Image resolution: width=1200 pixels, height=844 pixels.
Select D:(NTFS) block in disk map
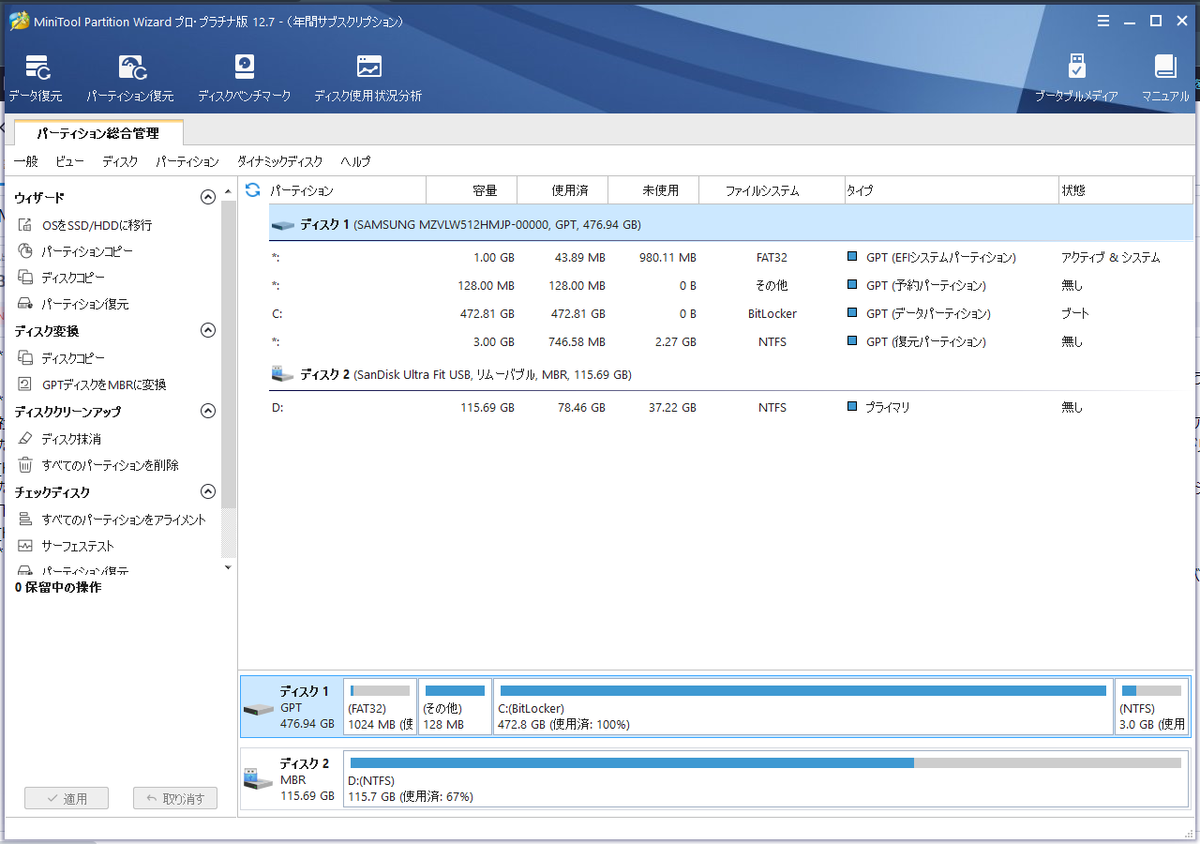[765, 778]
